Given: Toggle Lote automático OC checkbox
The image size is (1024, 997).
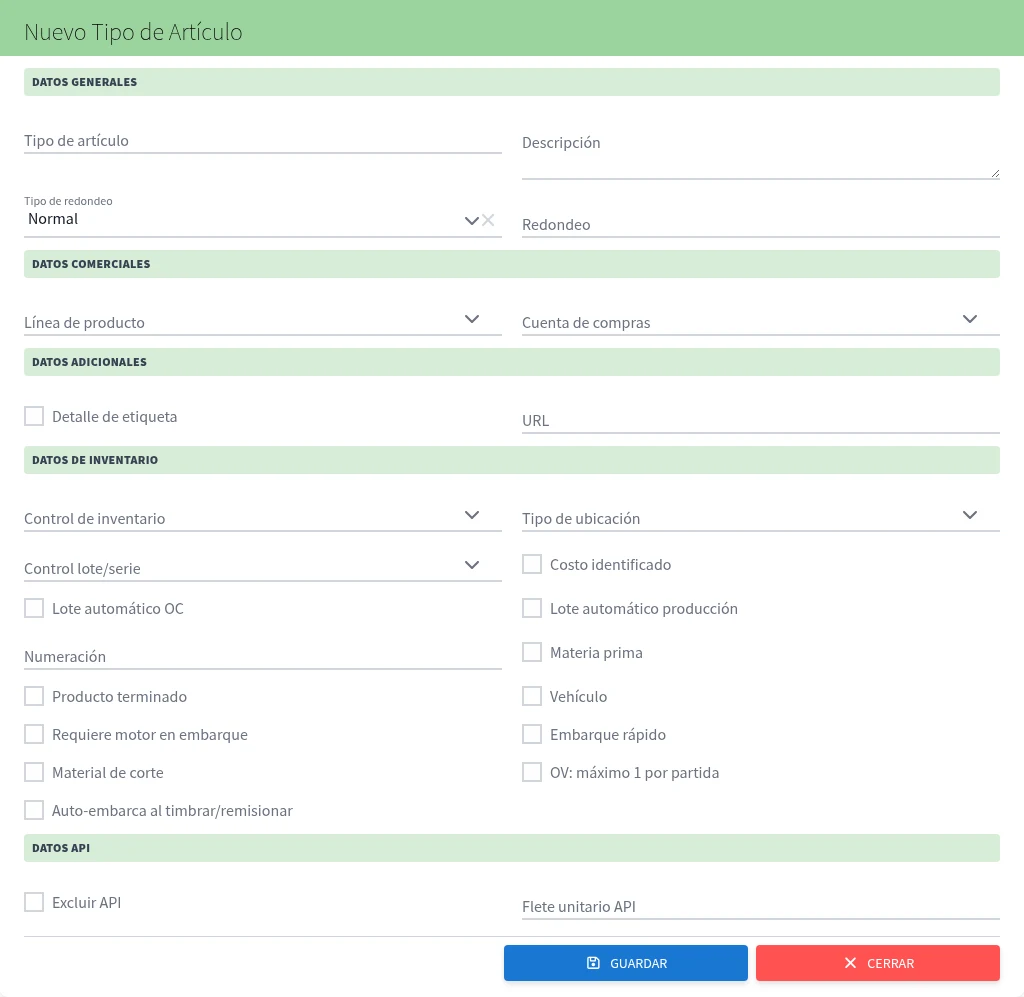Looking at the screenshot, I should point(34,608).
